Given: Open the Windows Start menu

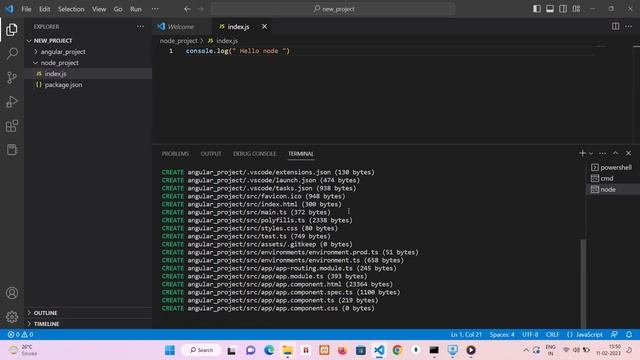Looking at the screenshot, I should tap(170, 350).
